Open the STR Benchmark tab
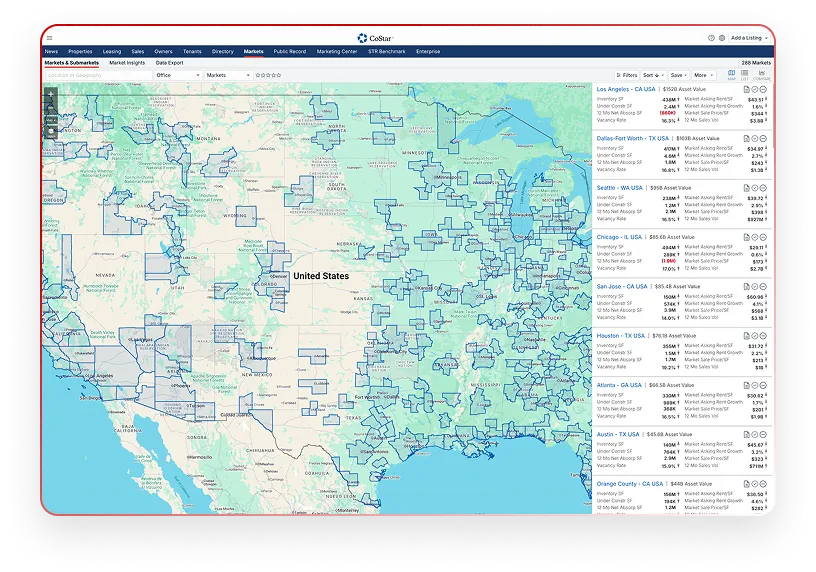The width and height of the screenshot is (816, 572). click(x=387, y=52)
